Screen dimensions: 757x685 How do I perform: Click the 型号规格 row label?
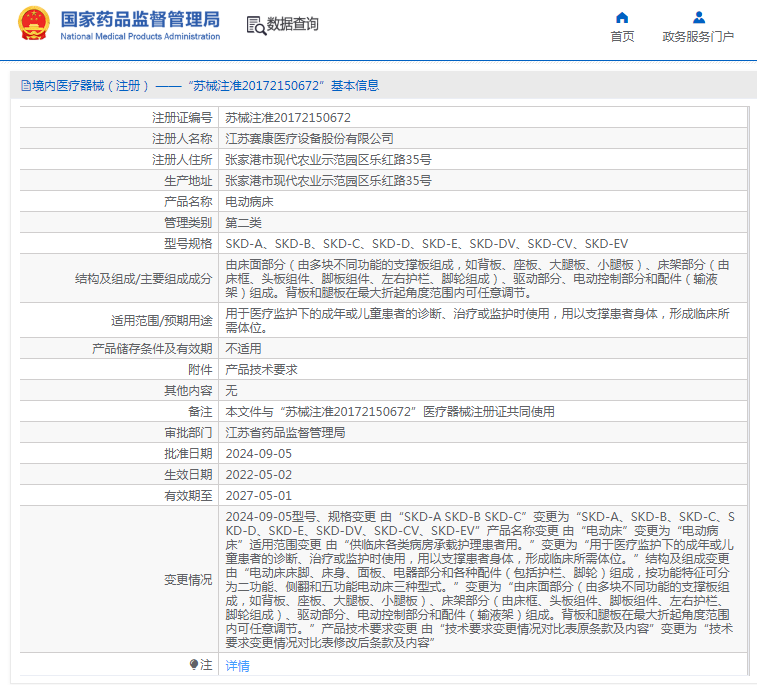click(x=188, y=244)
